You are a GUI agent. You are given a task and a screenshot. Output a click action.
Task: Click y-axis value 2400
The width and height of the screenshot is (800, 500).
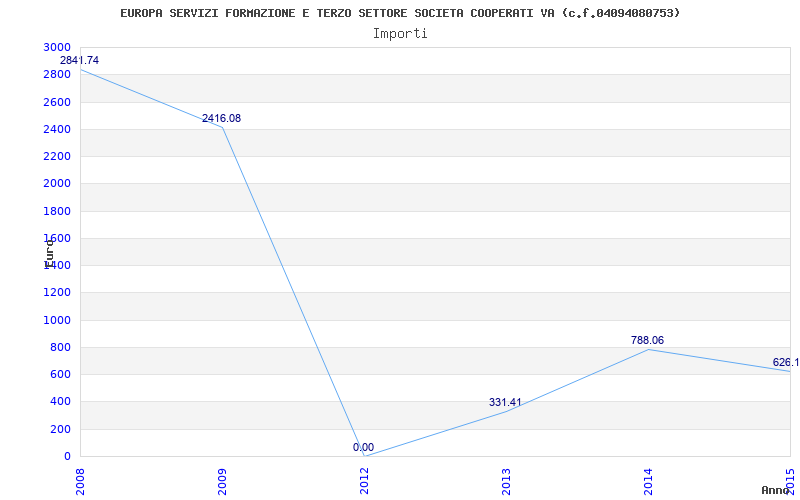pos(58,129)
